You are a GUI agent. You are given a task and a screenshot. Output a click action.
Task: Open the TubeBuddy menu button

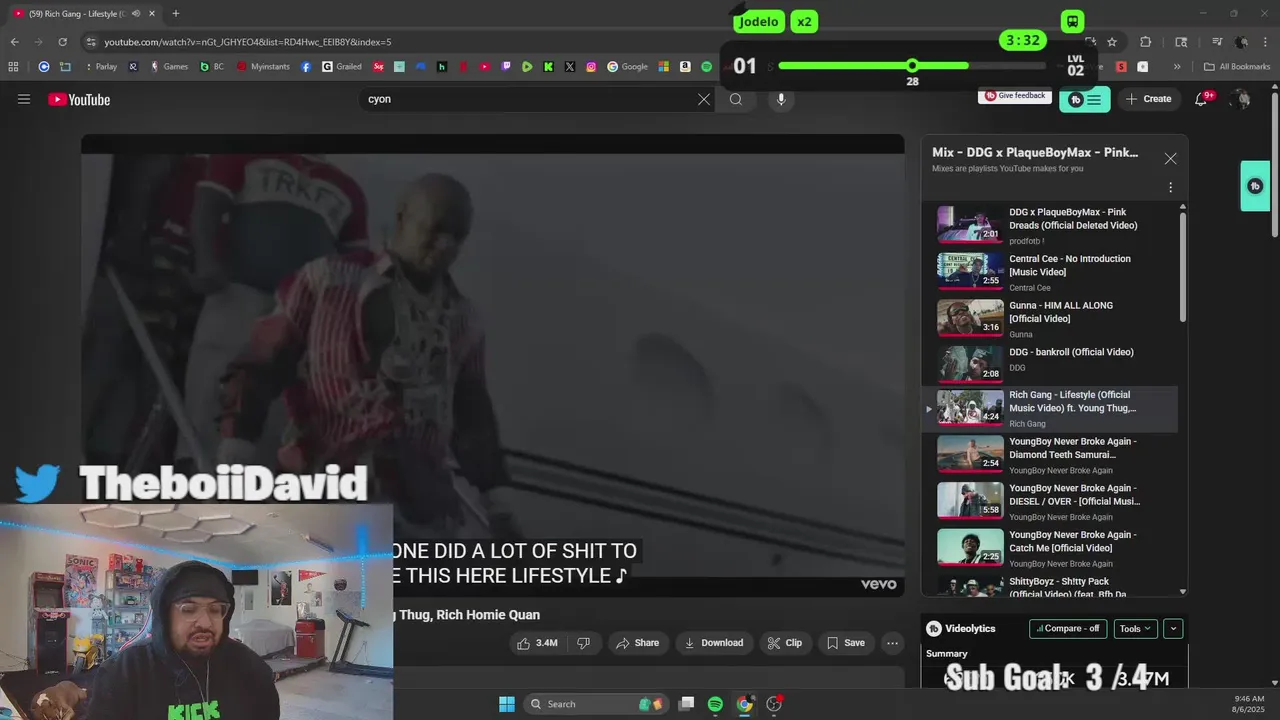[1085, 99]
